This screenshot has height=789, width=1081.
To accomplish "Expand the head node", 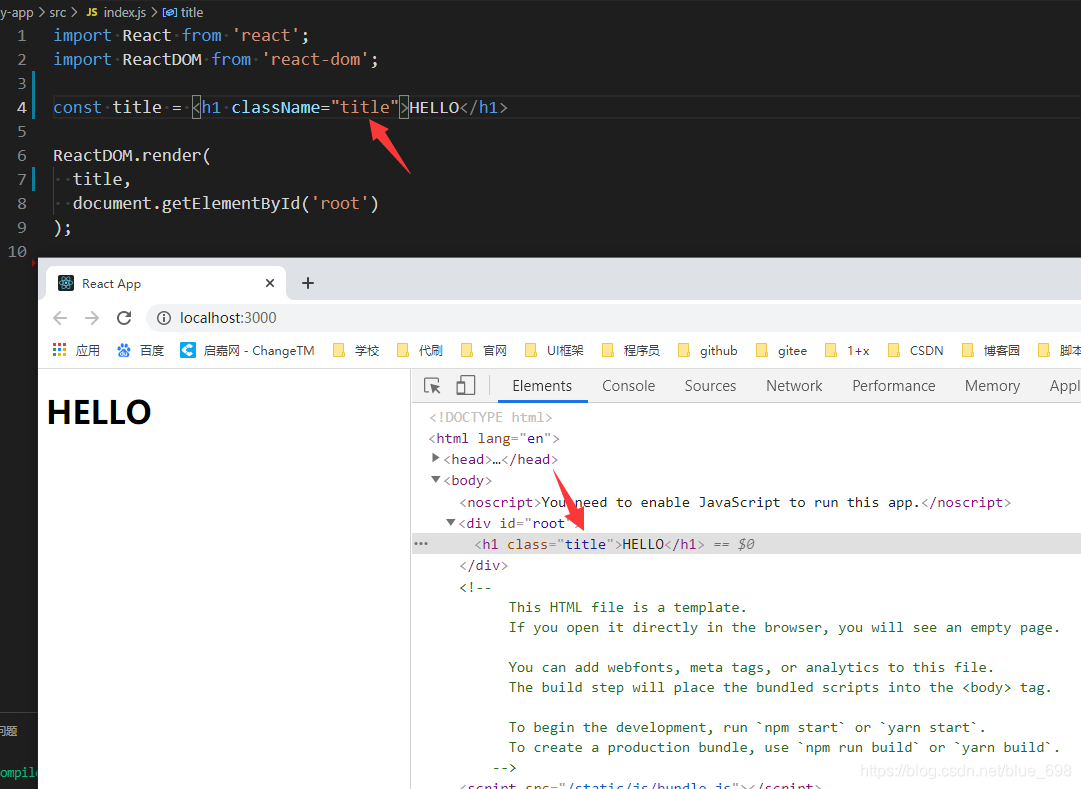I will click(x=436, y=458).
